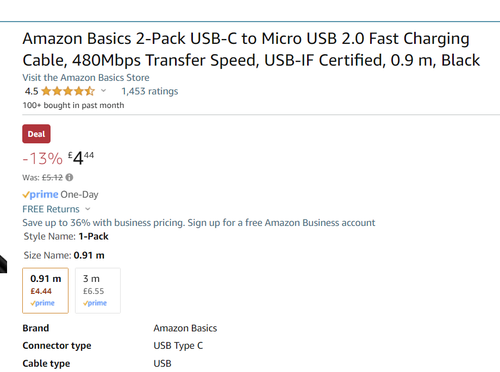Click the Size Name 0.91 m label
This screenshot has height=372, width=500.
pos(64,255)
